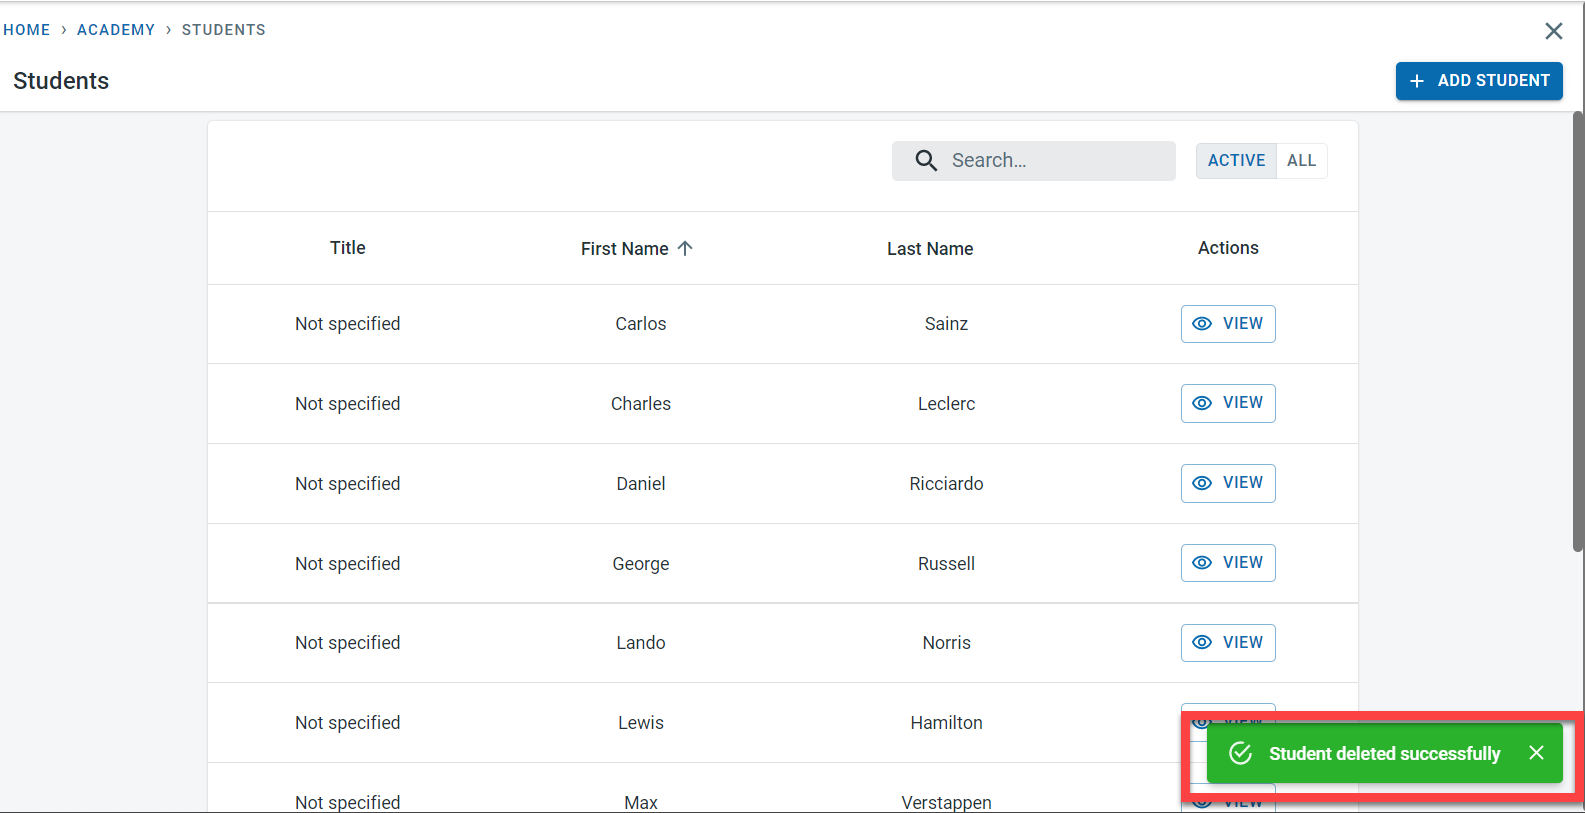1585x813 pixels.
Task: Sort table by Title column
Action: 347,248
